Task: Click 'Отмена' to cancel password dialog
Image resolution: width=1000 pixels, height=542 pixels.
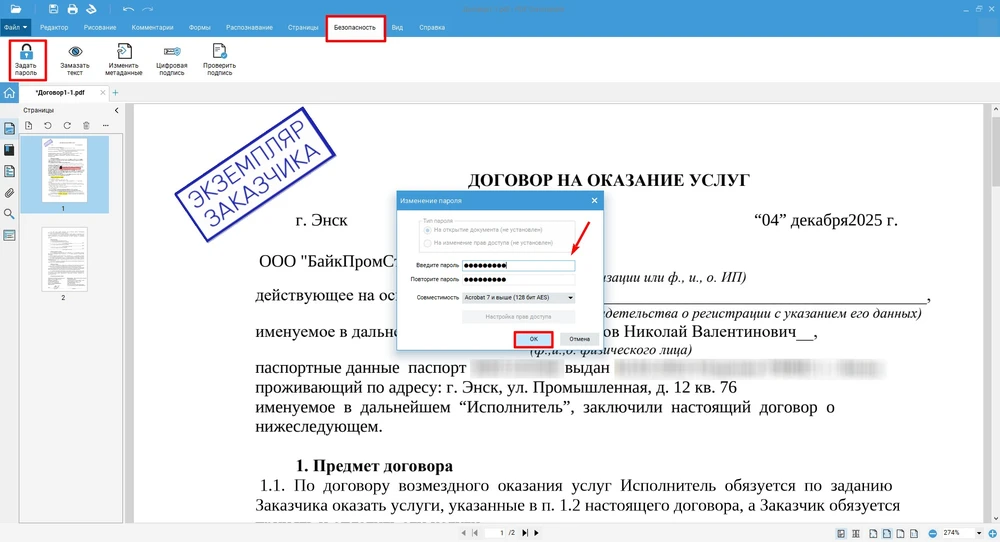Action: click(579, 339)
